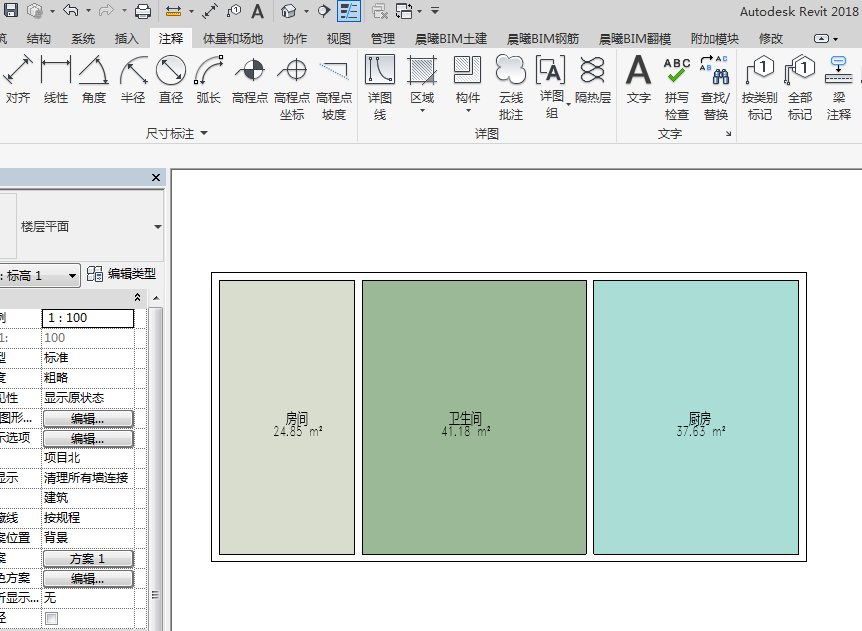Run 拼写检查 spell check
Viewport: 862px width, 631px height.
(677, 88)
